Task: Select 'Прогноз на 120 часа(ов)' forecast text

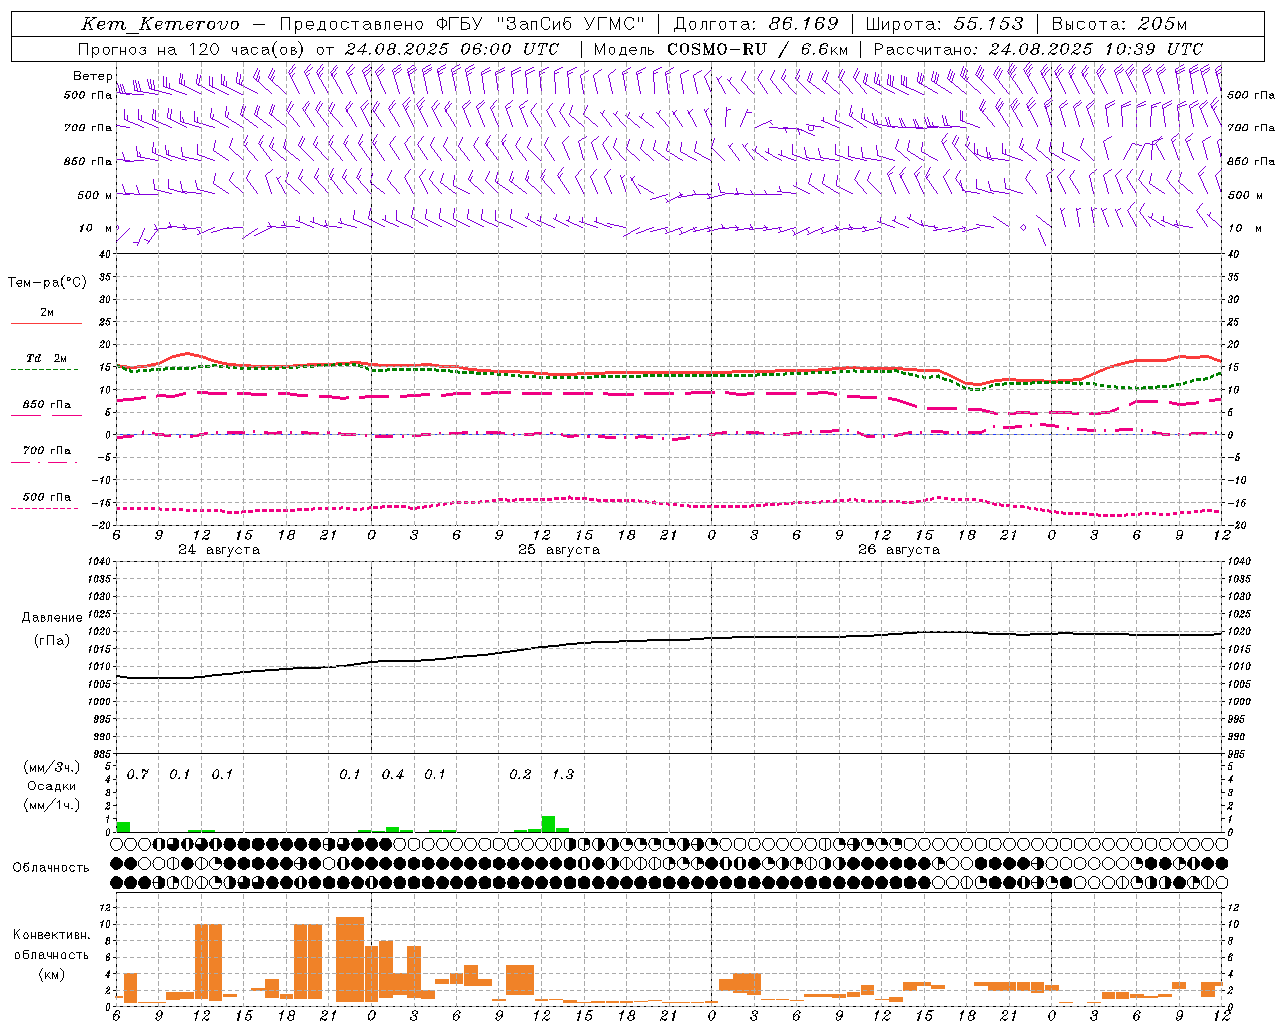Action: pyautogui.click(x=192, y=49)
